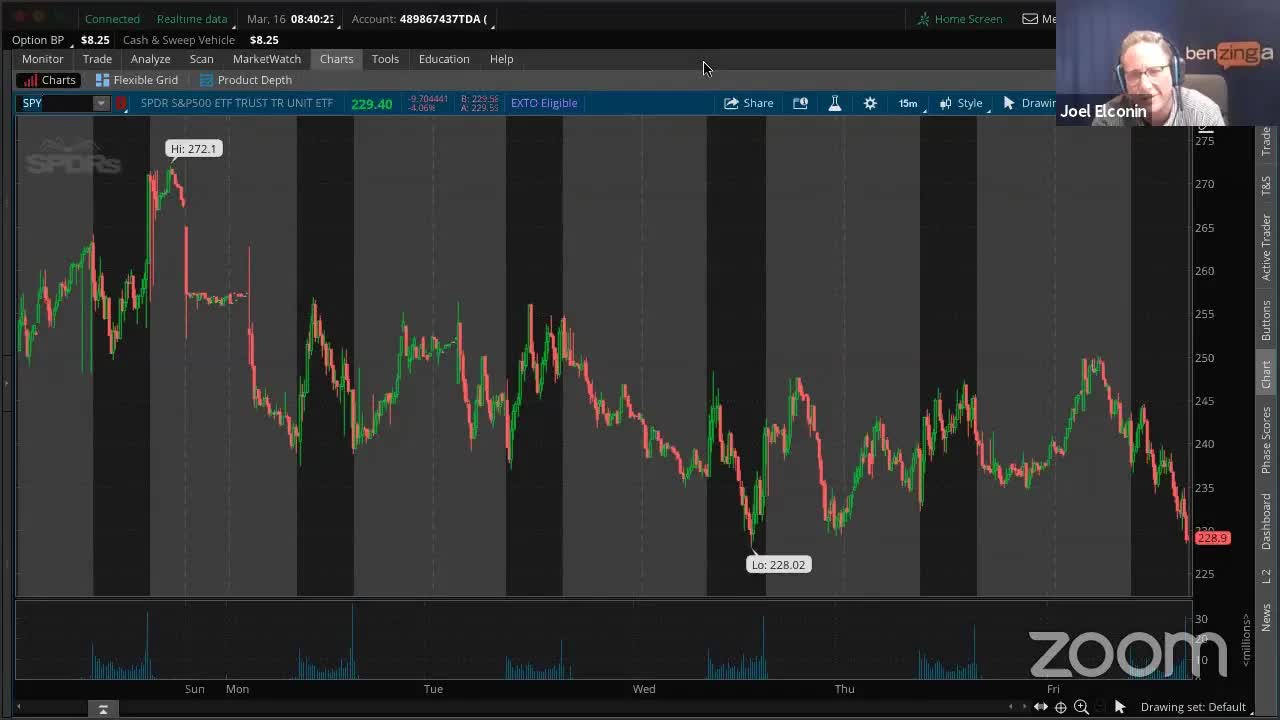Image resolution: width=1280 pixels, height=720 pixels.
Task: Click the Realtime data indicator
Action: tap(192, 19)
